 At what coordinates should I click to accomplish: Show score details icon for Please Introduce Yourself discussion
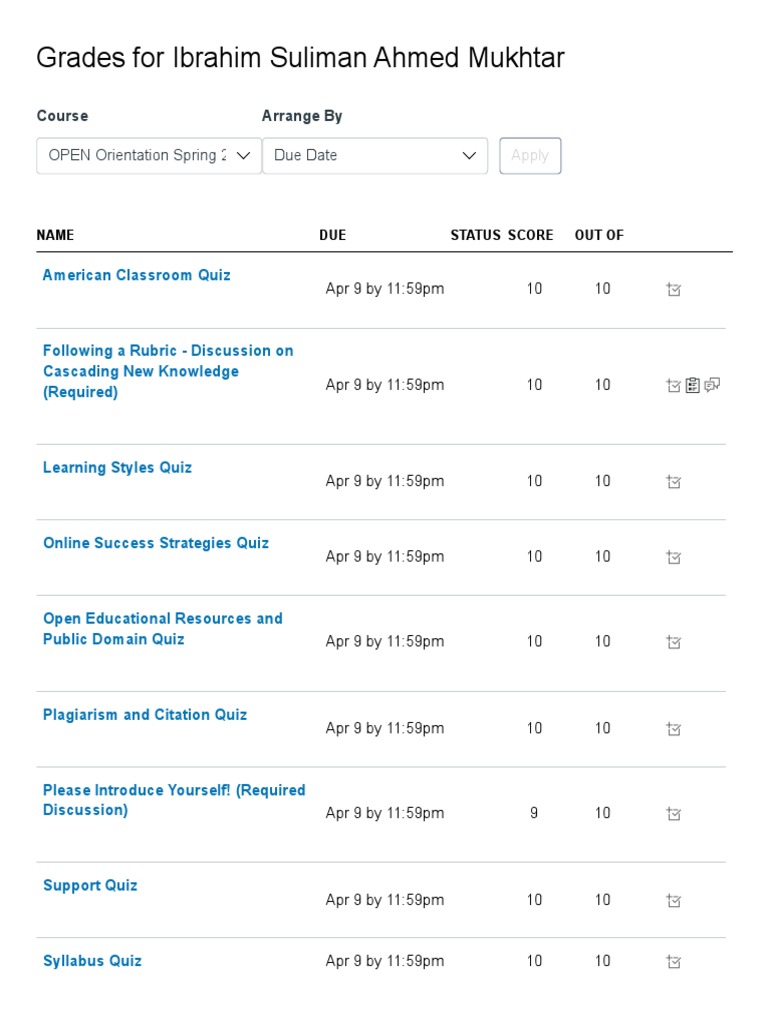tap(674, 814)
